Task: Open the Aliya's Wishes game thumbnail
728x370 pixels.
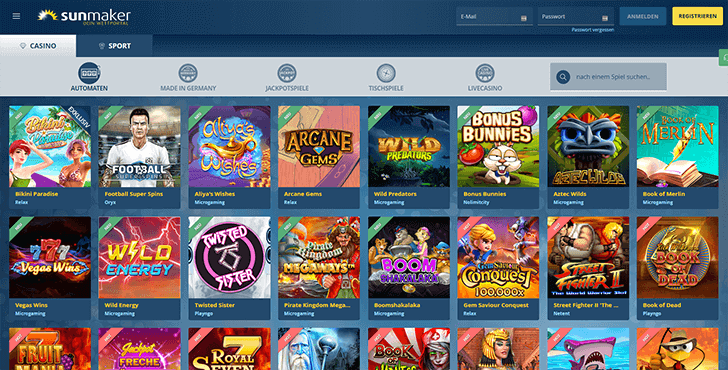Action: pos(229,147)
